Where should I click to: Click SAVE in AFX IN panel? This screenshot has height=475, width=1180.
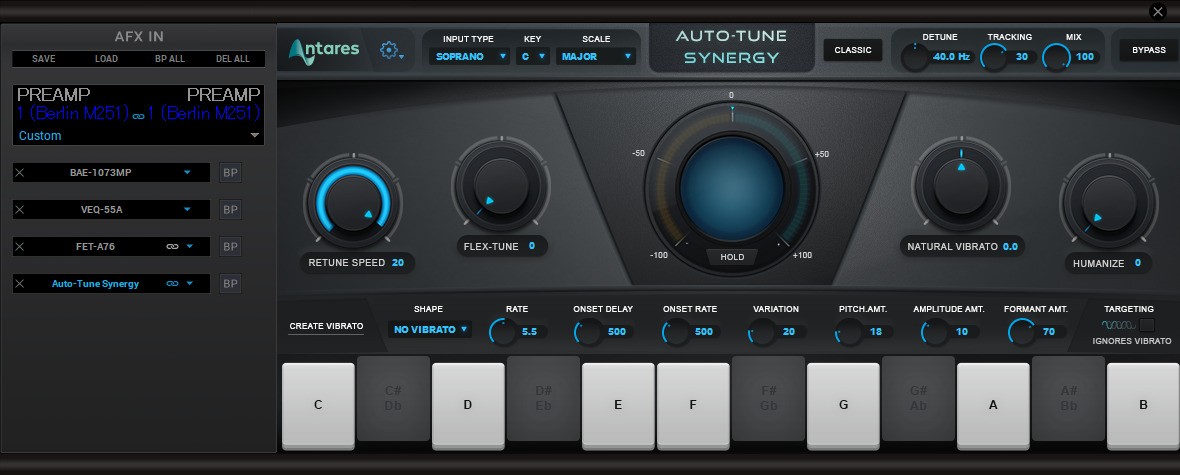[44, 59]
